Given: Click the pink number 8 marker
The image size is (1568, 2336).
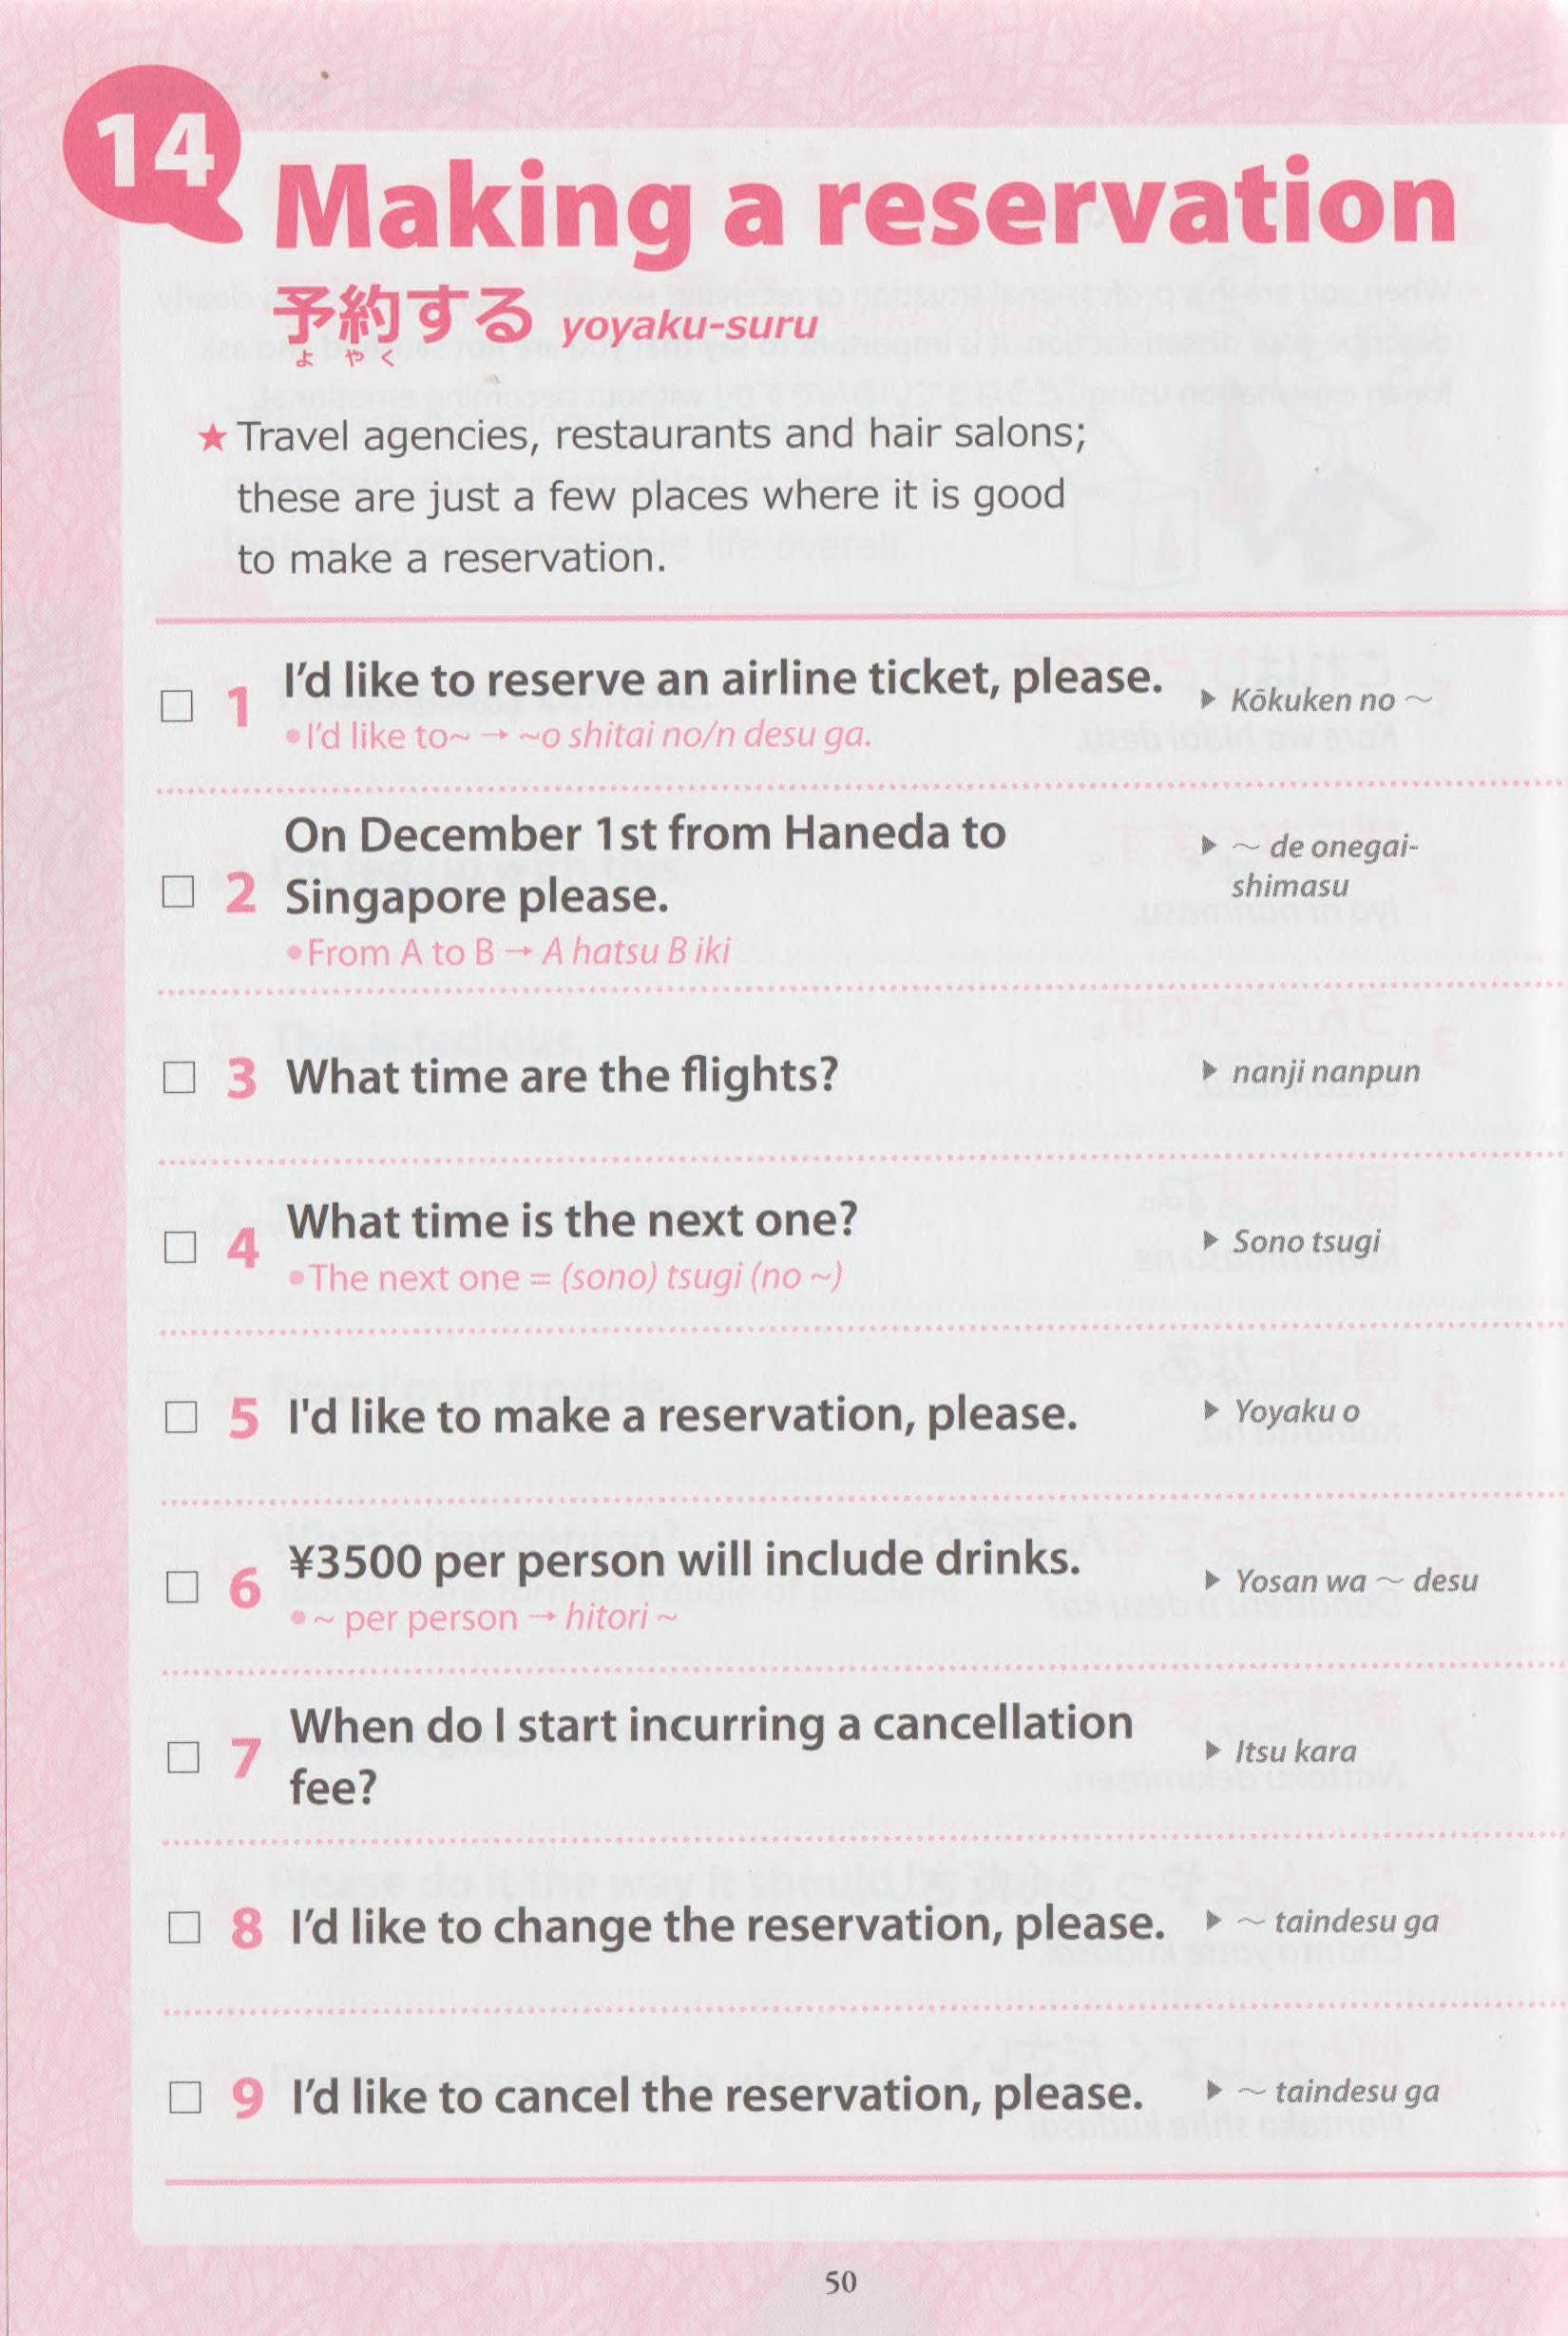Looking at the screenshot, I should click(x=246, y=1927).
